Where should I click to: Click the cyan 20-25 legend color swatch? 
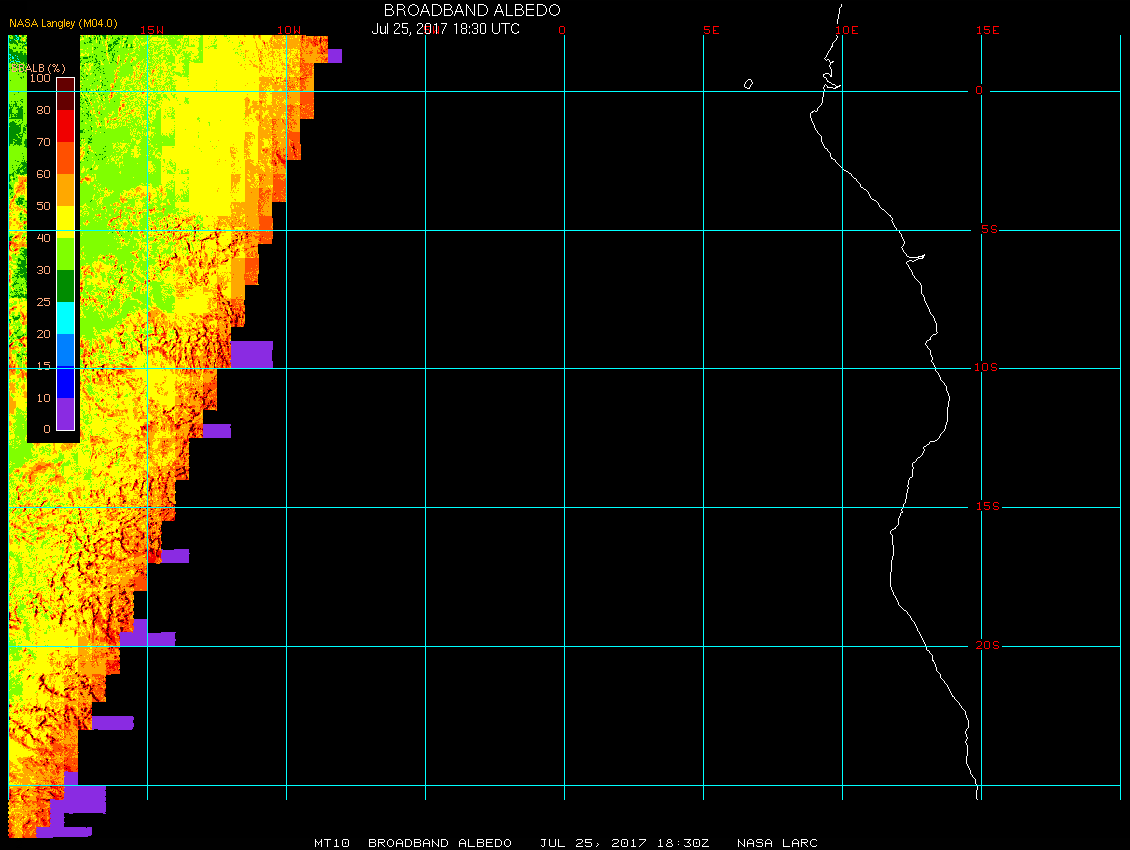(x=65, y=318)
